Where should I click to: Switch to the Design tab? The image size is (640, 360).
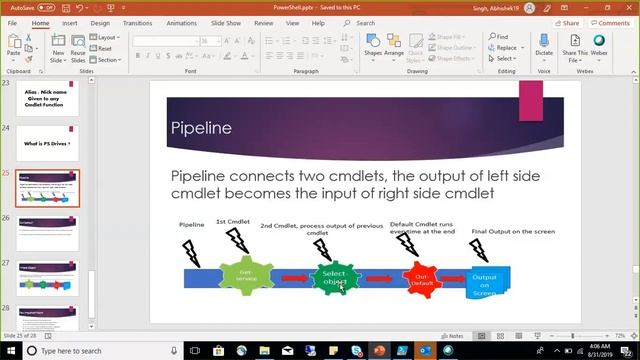100,23
